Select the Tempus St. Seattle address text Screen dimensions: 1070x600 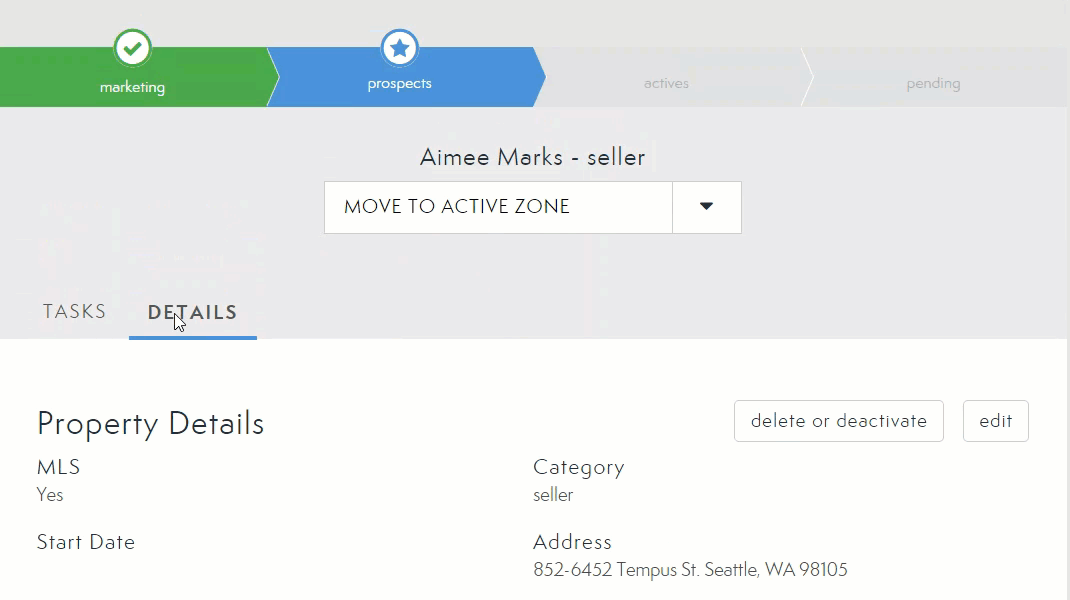pos(690,570)
